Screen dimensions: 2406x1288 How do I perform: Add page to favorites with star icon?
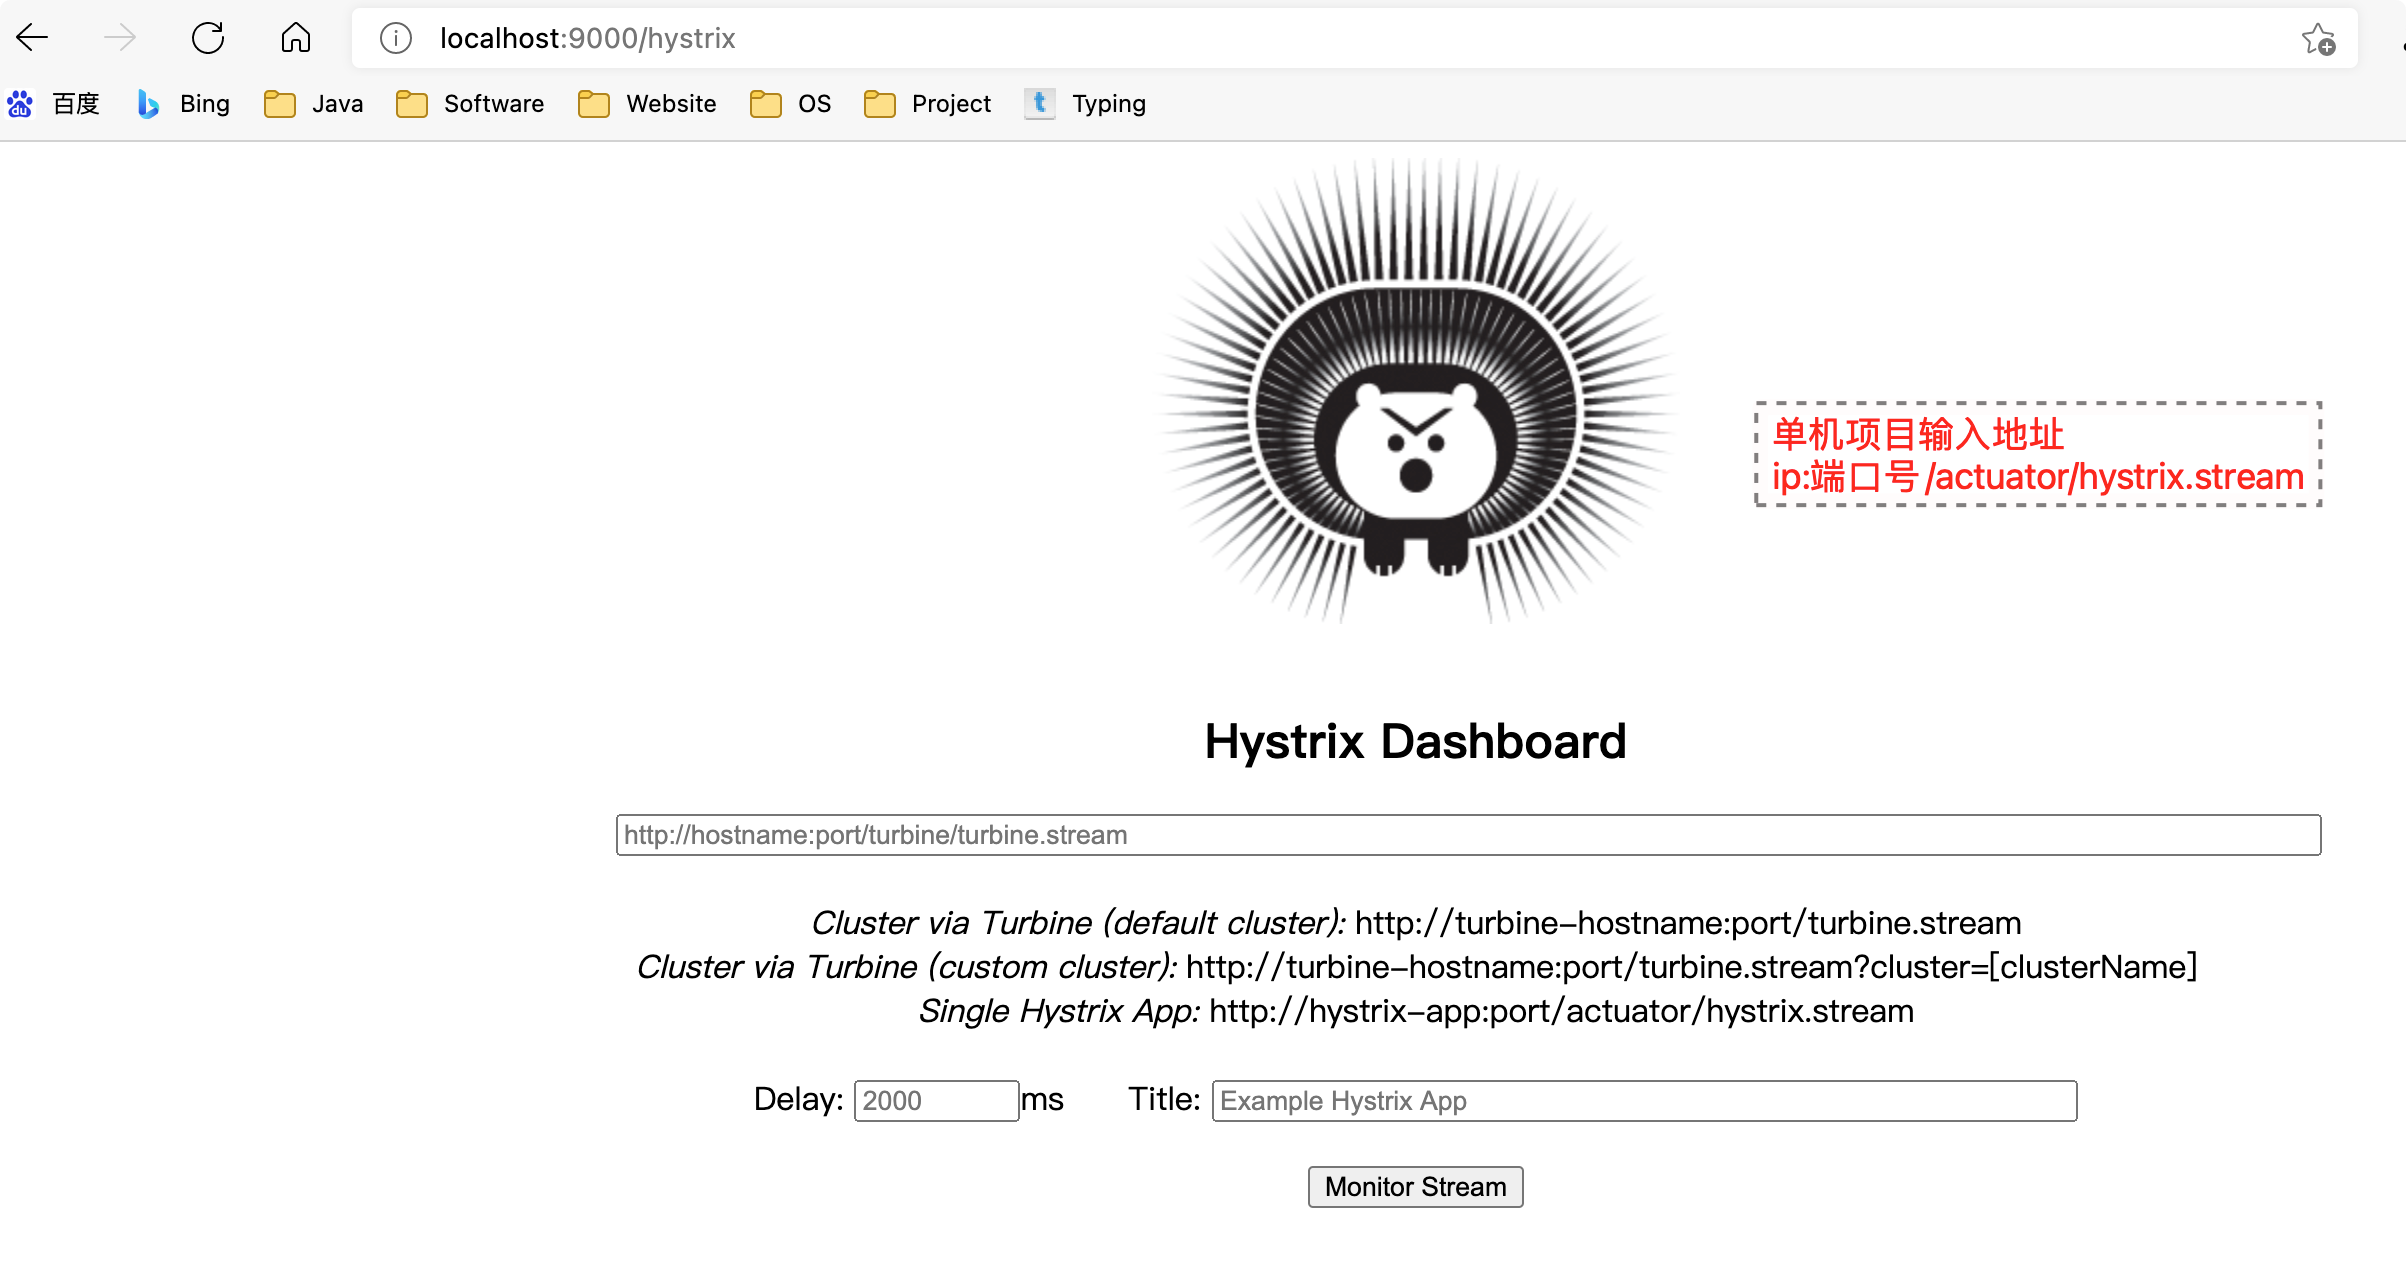point(2318,39)
